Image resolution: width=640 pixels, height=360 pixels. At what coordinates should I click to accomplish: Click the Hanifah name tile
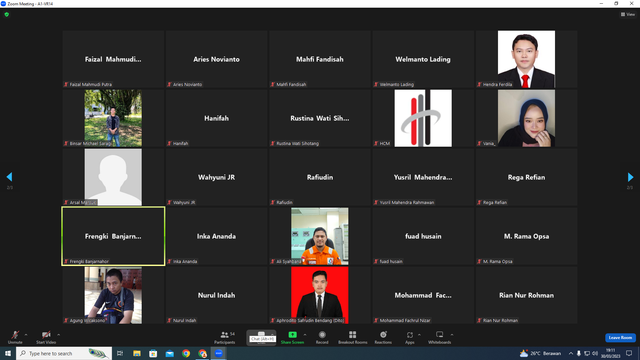click(x=216, y=118)
